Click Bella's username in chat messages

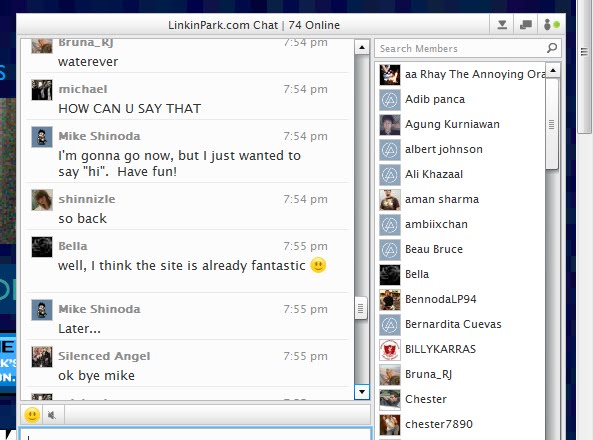click(x=73, y=246)
